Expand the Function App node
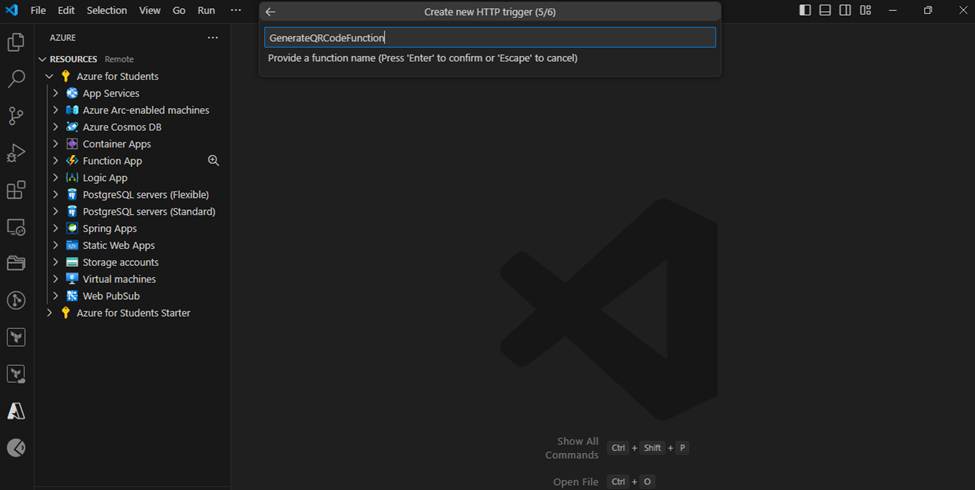This screenshot has height=490, width=975. [55, 160]
